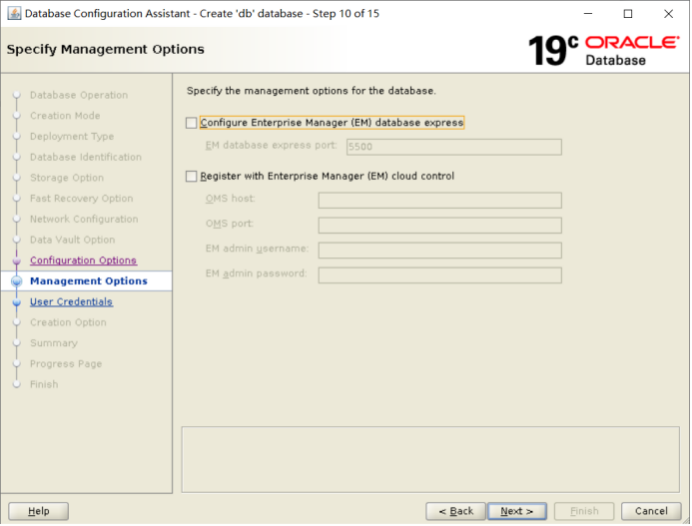Click Summary step text
692x526 pixels.
coord(54,343)
